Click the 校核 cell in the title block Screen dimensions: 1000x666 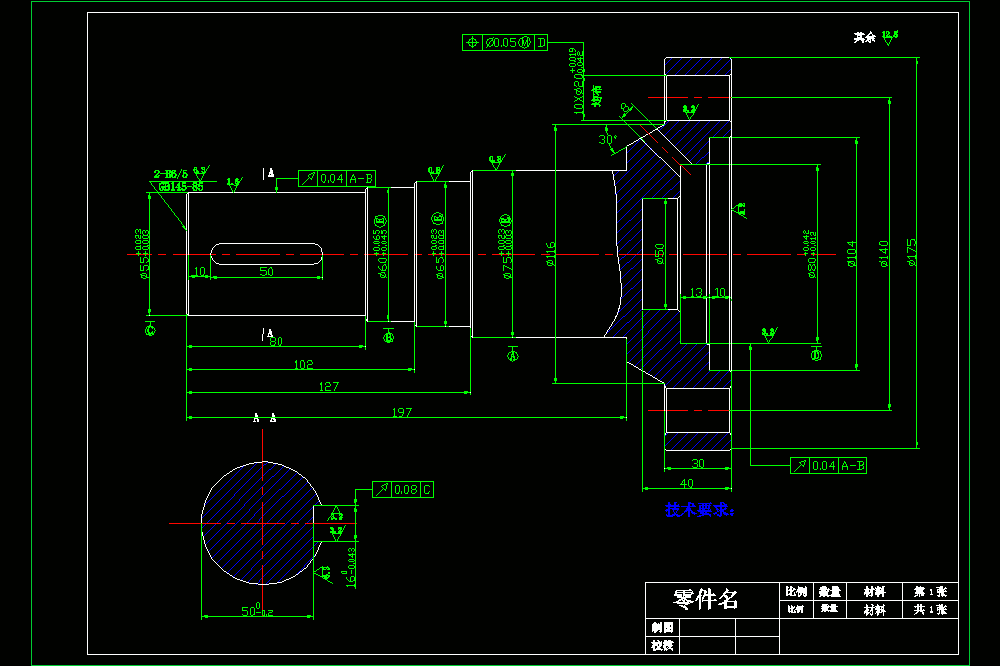tap(663, 646)
